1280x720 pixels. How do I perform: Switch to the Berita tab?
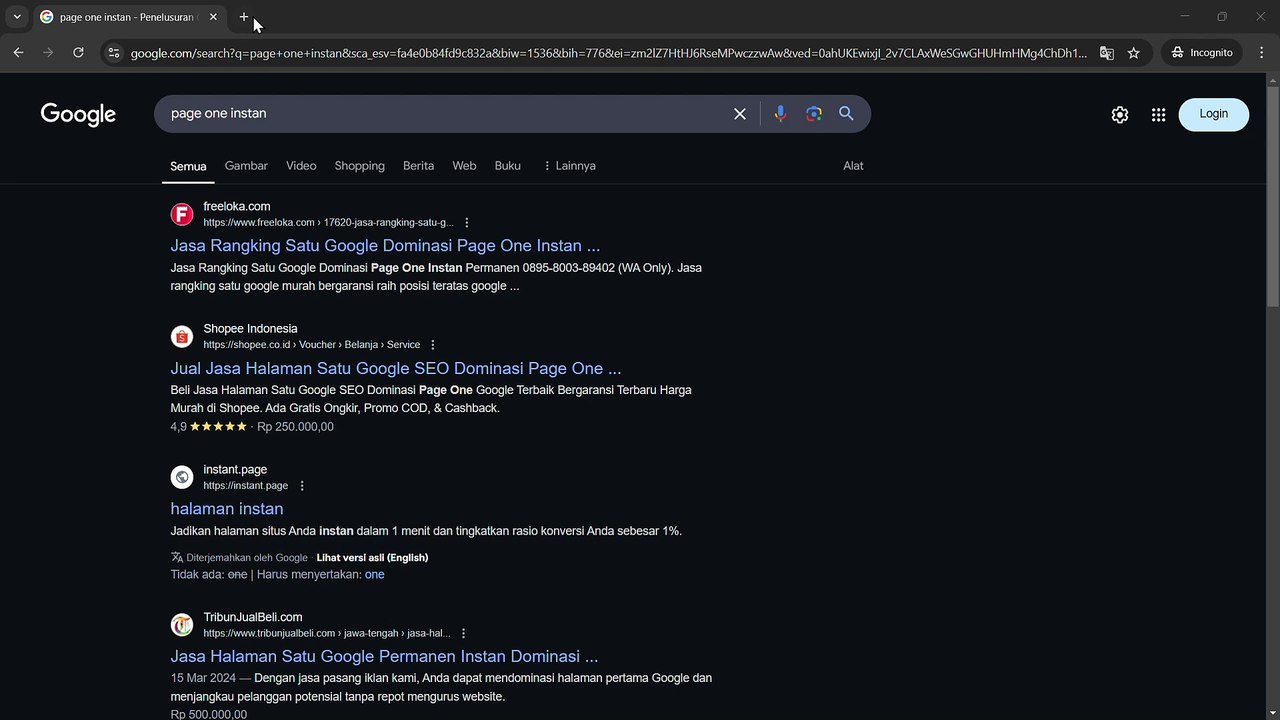(418, 166)
